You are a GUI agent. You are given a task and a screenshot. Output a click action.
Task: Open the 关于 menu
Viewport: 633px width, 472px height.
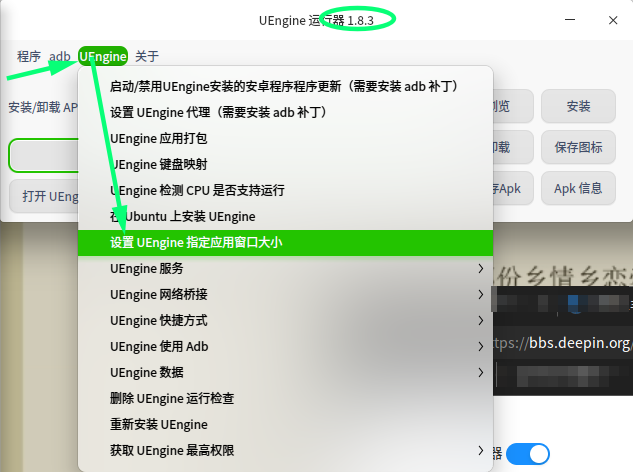147,56
